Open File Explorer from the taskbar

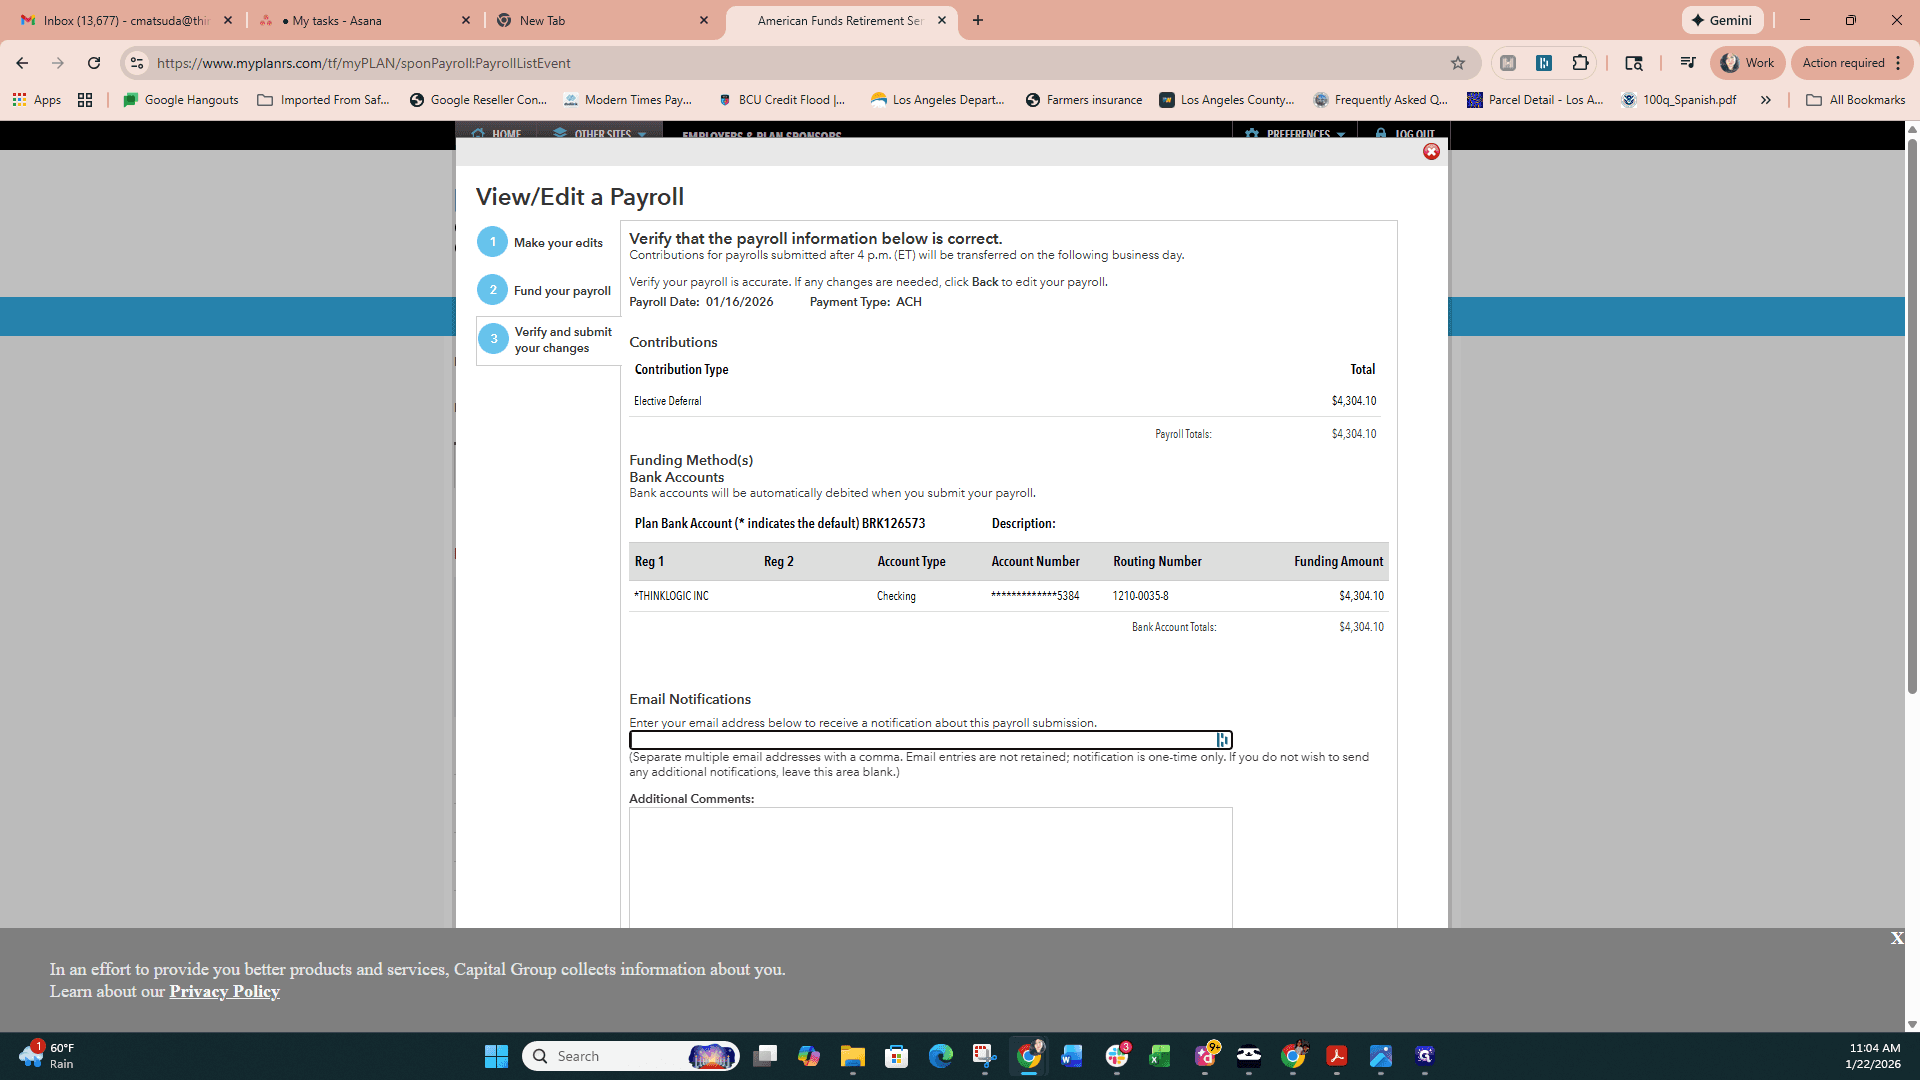(x=852, y=1056)
